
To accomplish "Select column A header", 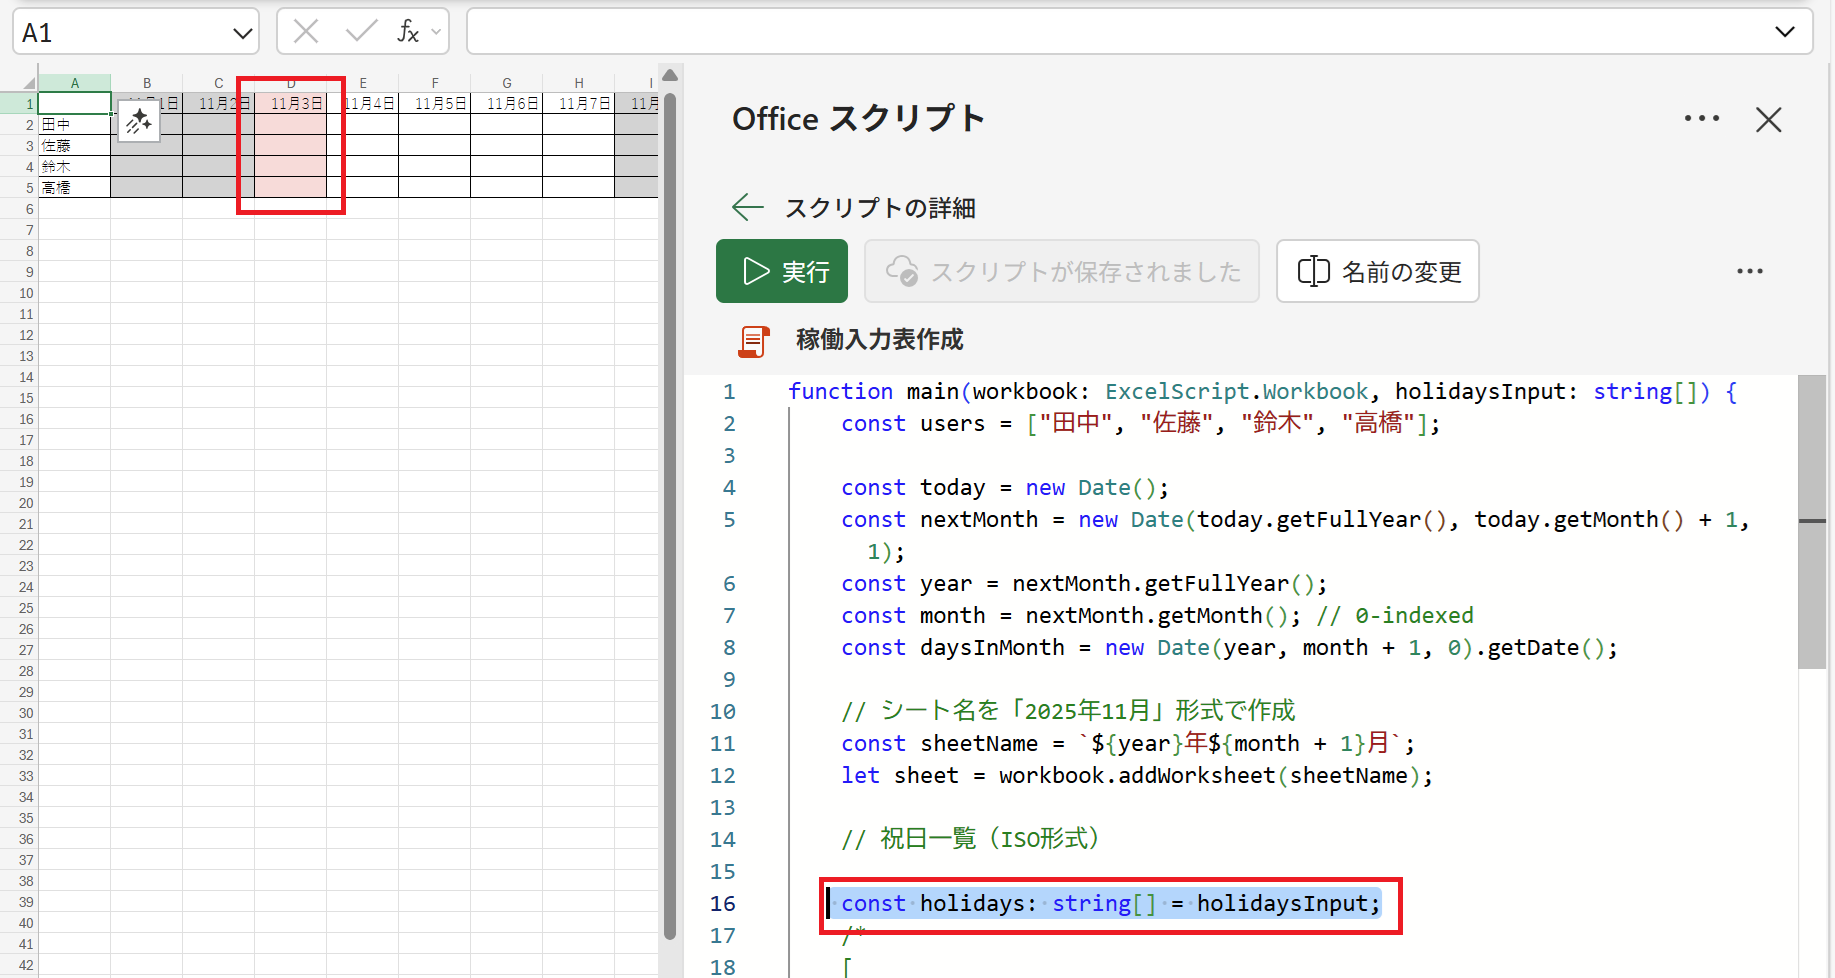I will [75, 83].
